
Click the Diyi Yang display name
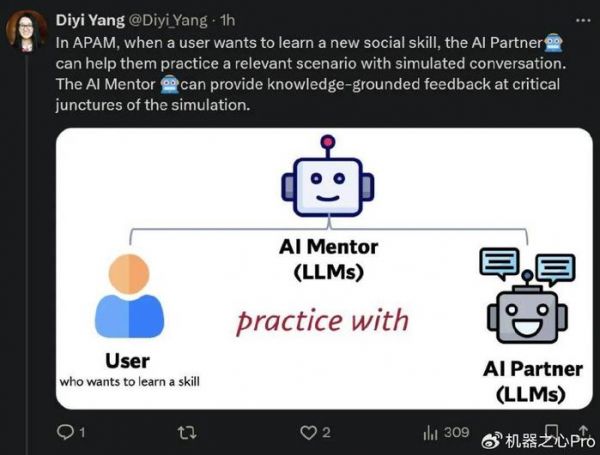pos(90,20)
